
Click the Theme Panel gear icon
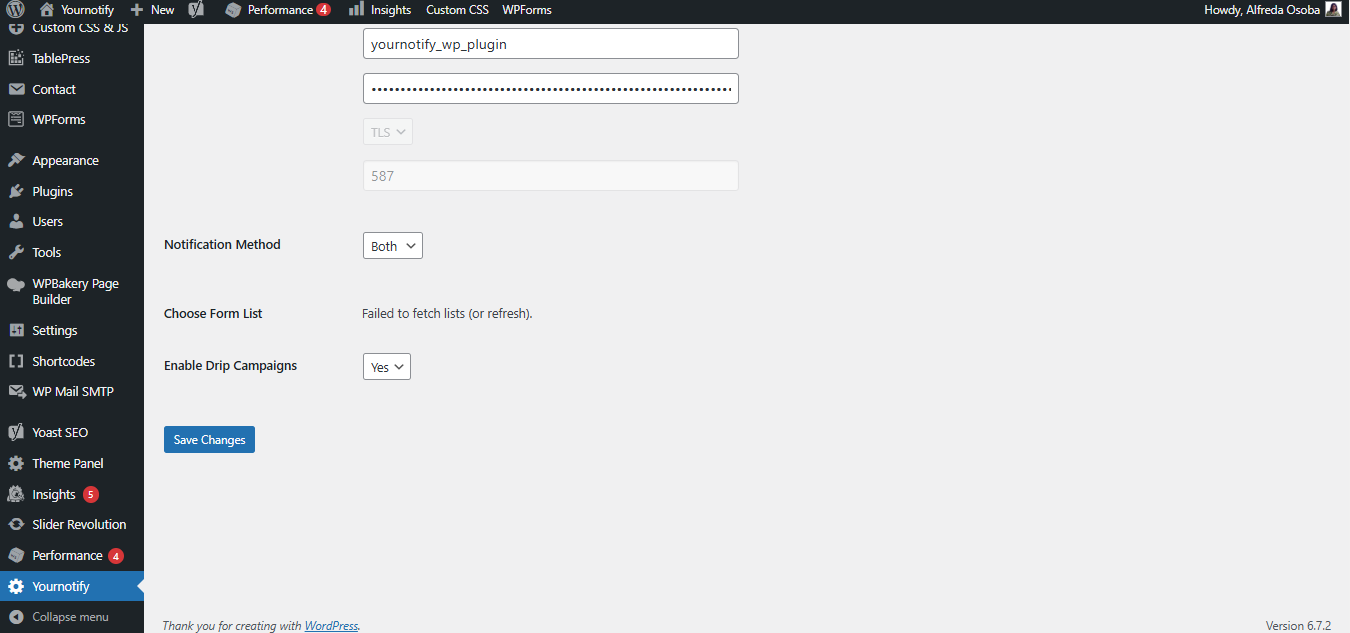[16, 463]
